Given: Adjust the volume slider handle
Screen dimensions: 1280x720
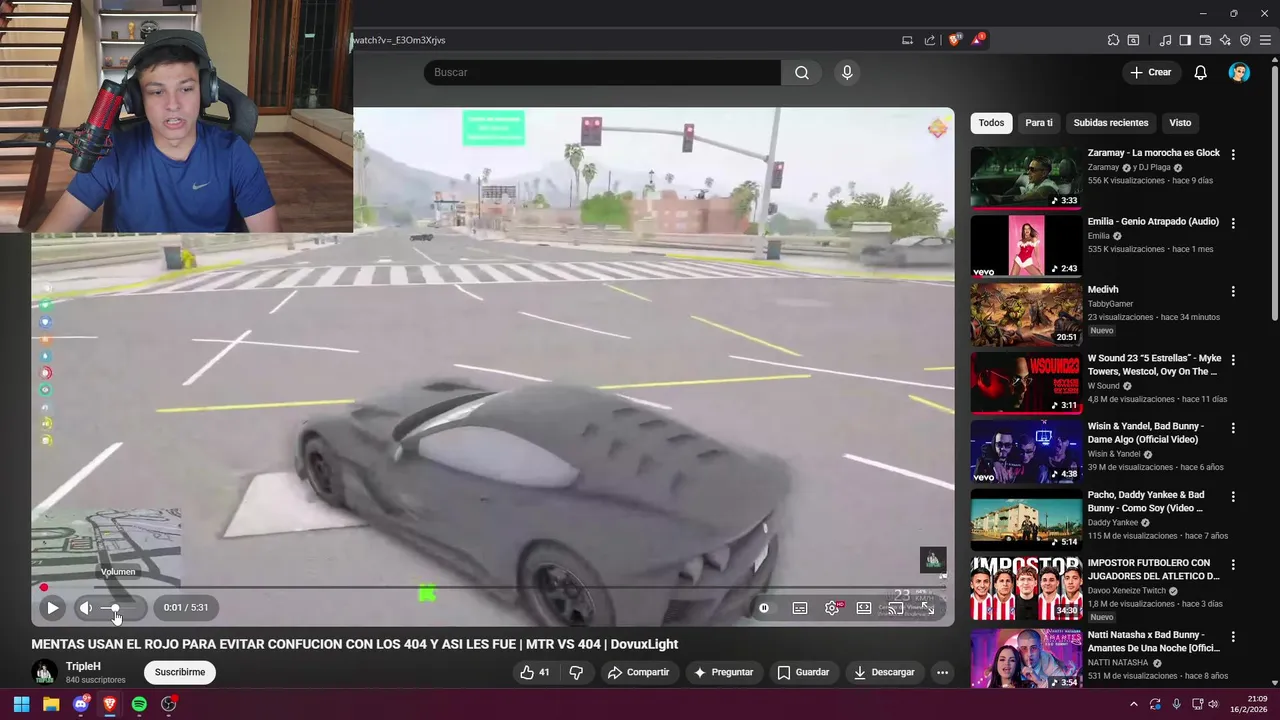Looking at the screenshot, I should [115, 607].
